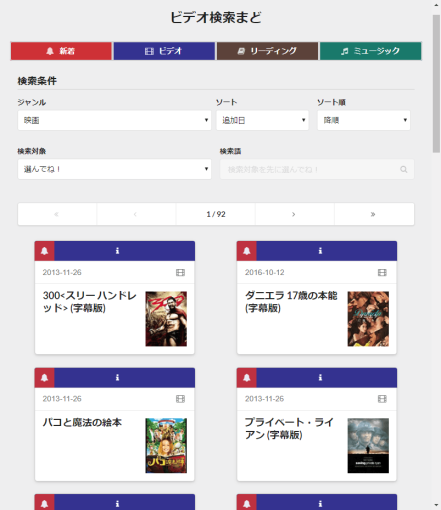The image size is (441, 510).
Task: Click film icon on プライベート・ライアン card
Action: (382, 399)
